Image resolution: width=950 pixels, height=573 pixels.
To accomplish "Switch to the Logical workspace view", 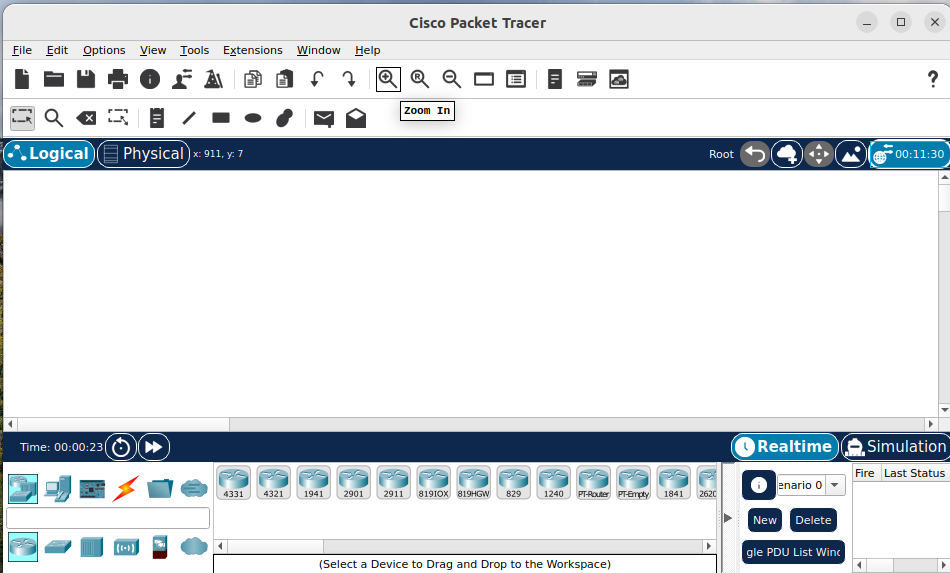I will pyautogui.click(x=49, y=154).
